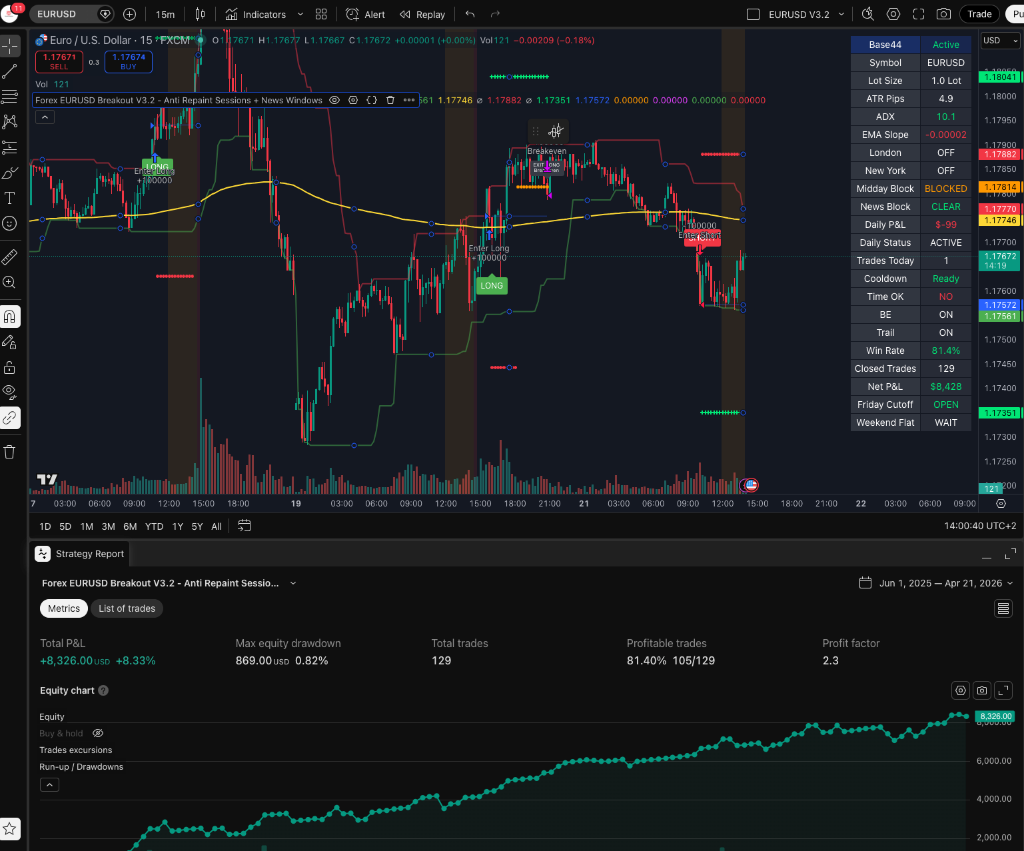Click the 1.17671 SELL button
1024x851 pixels.
[59, 61]
